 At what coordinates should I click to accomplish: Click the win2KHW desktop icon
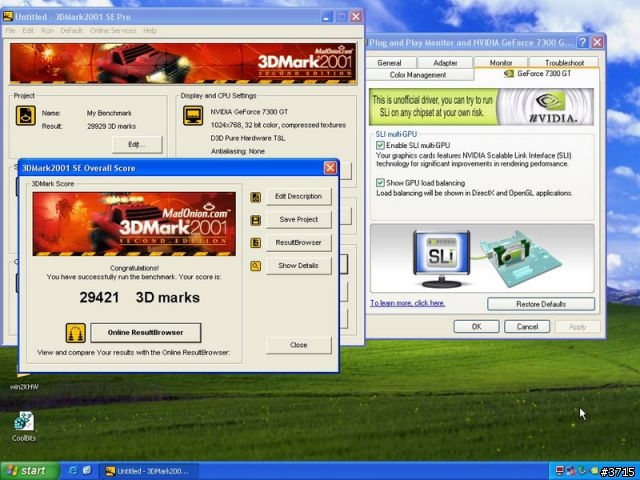pos(24,381)
